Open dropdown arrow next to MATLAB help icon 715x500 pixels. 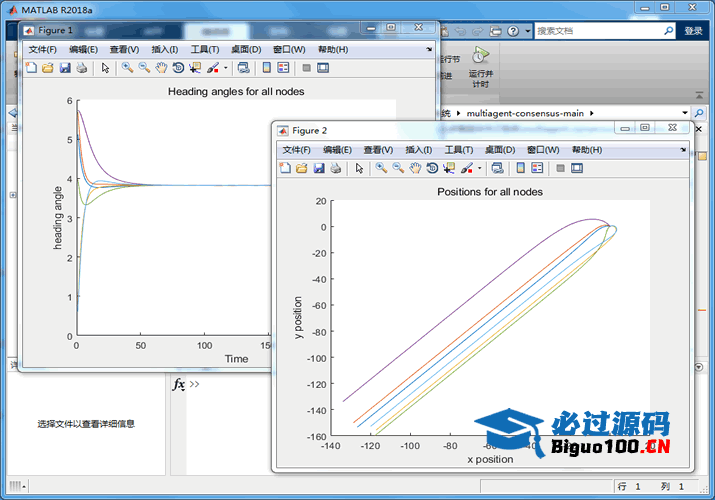[528, 31]
